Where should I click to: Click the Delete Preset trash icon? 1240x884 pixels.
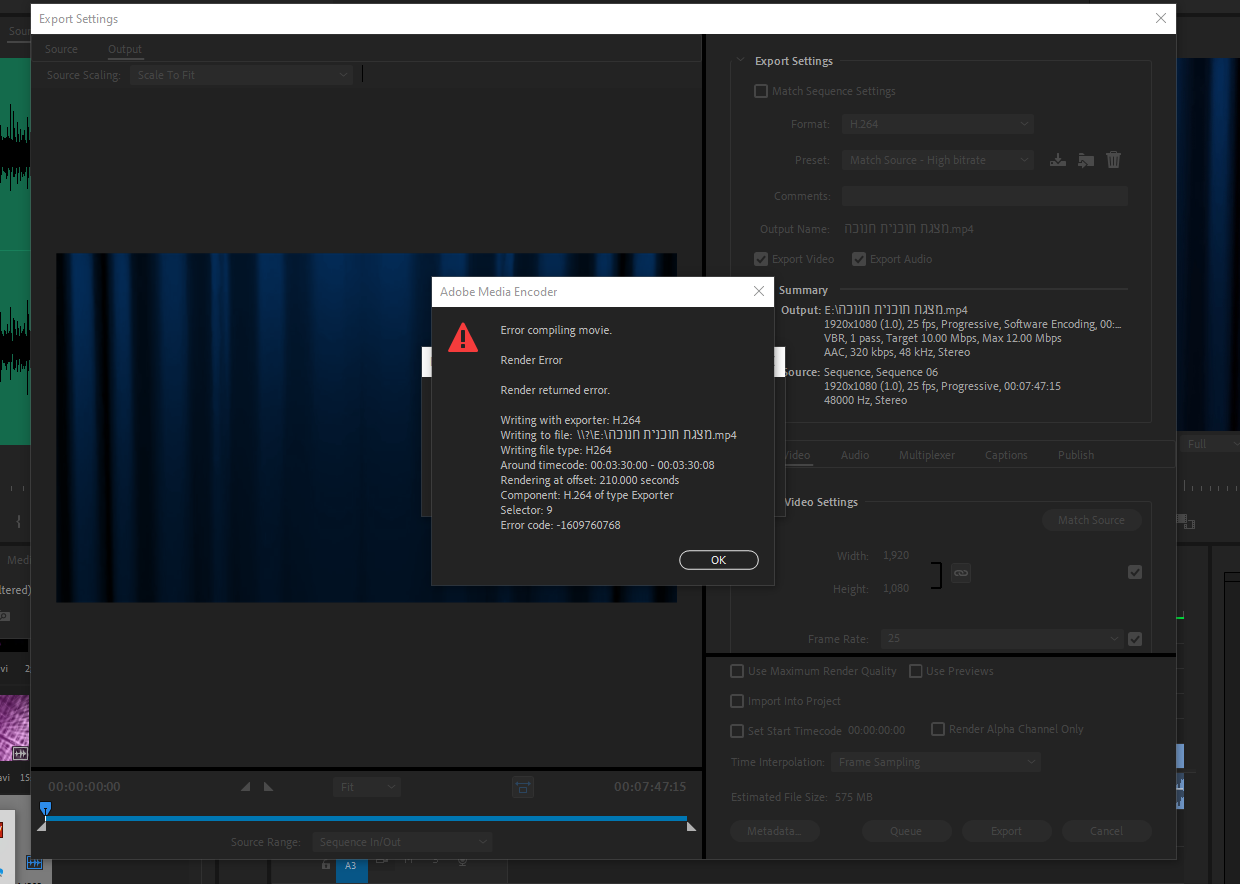[1114, 160]
